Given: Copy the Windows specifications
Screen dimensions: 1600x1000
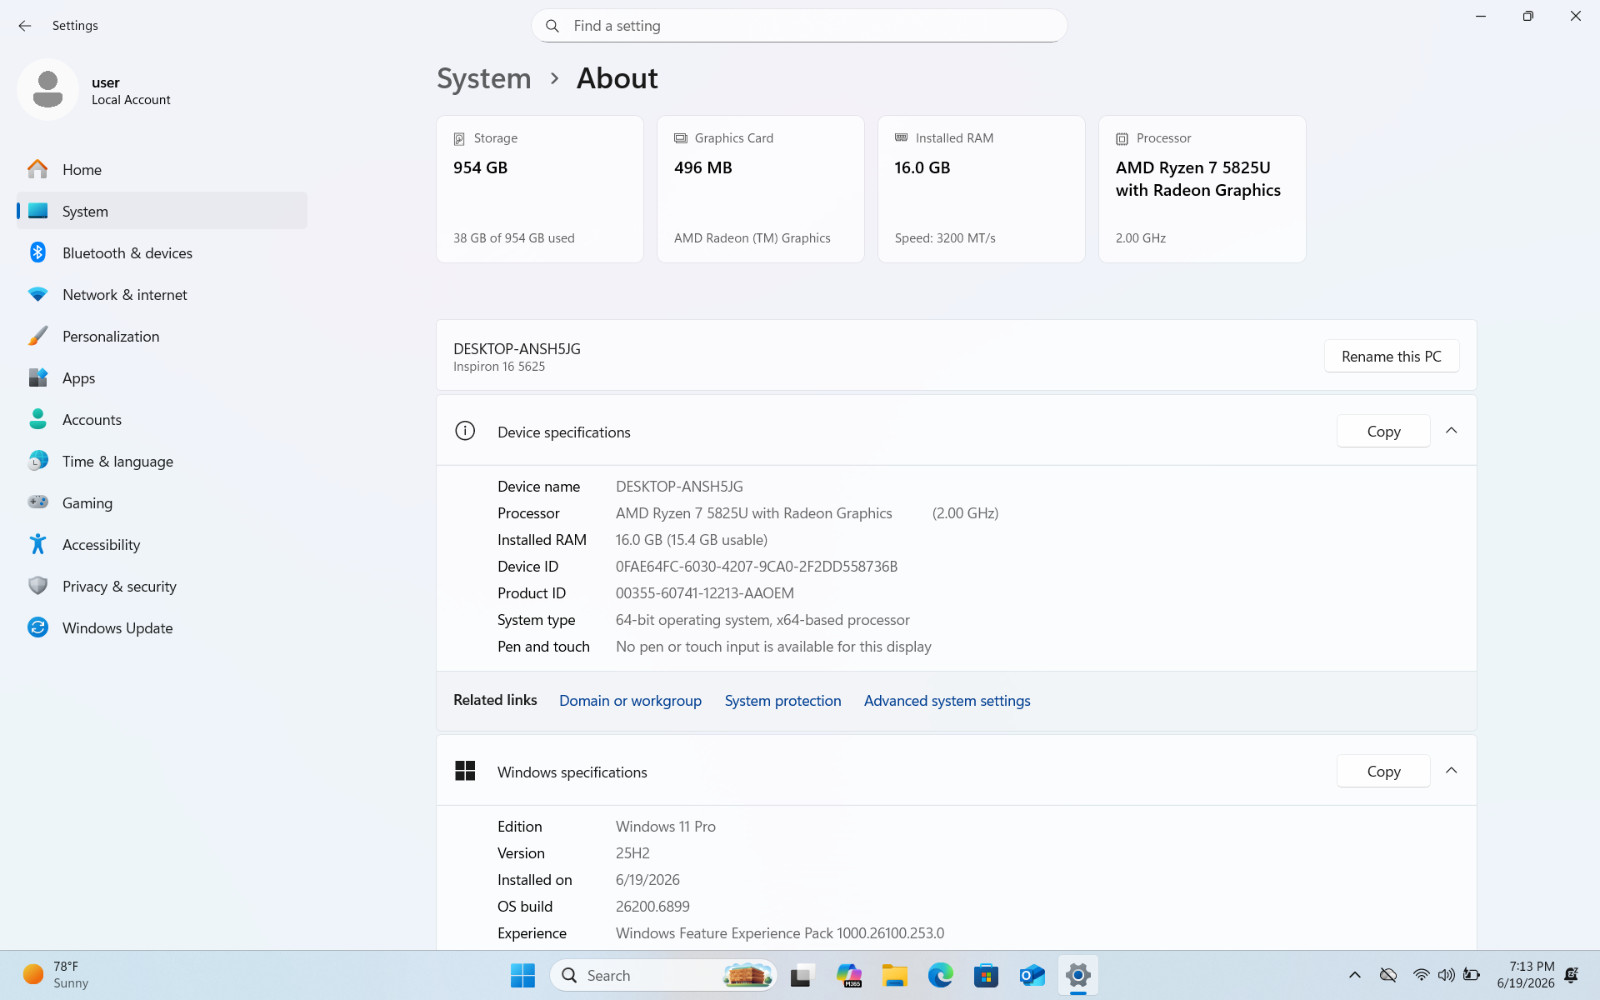Looking at the screenshot, I should coord(1383,772).
